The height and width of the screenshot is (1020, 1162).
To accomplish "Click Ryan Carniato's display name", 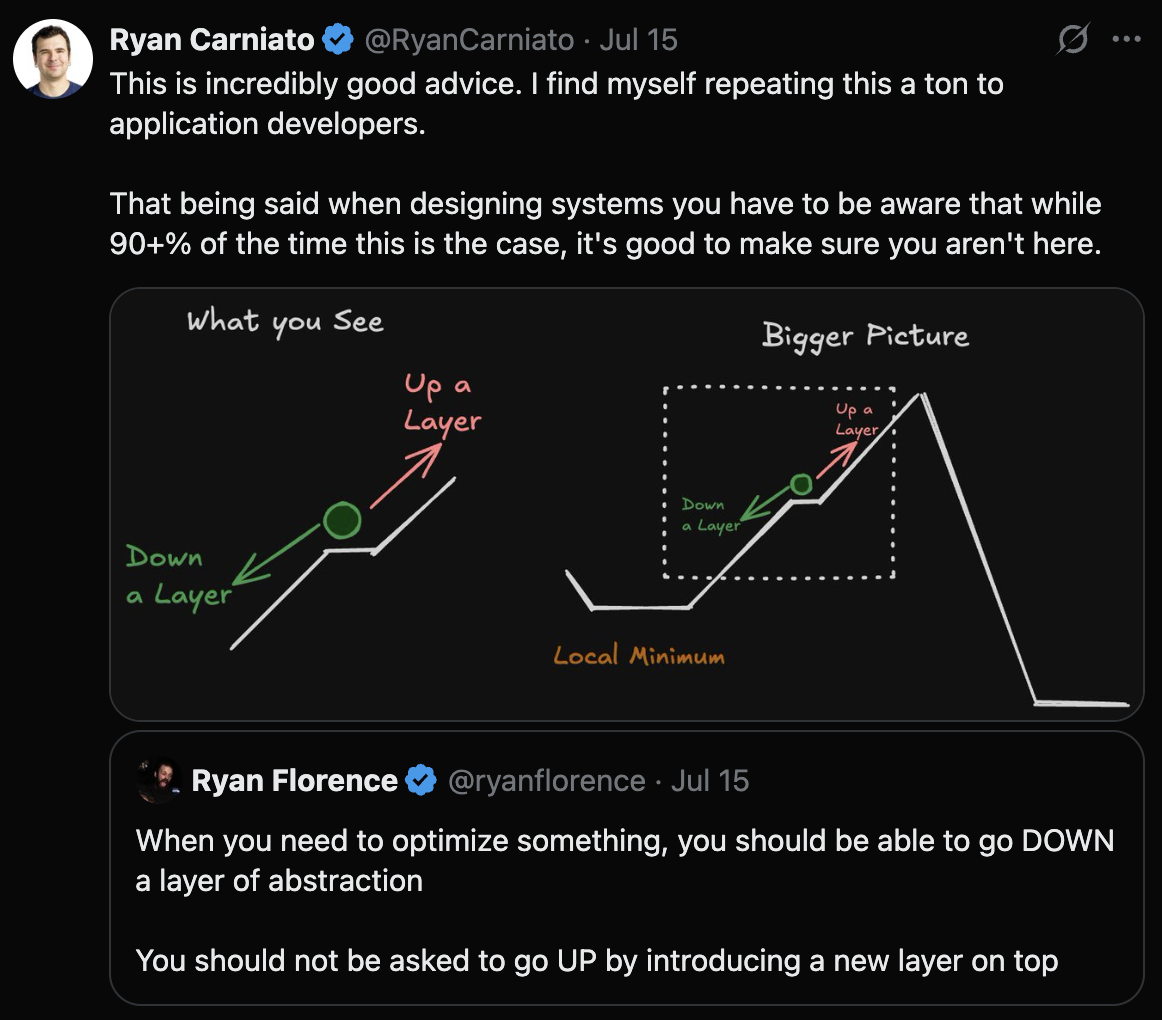I will (212, 39).
